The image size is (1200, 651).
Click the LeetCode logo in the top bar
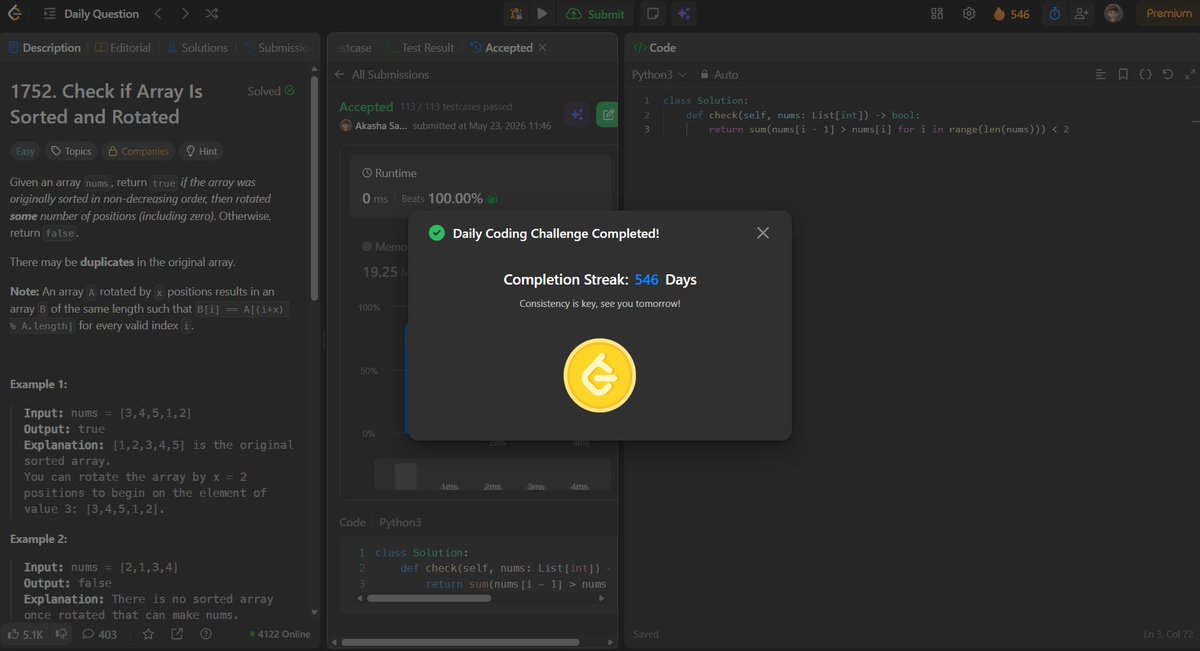click(x=16, y=14)
